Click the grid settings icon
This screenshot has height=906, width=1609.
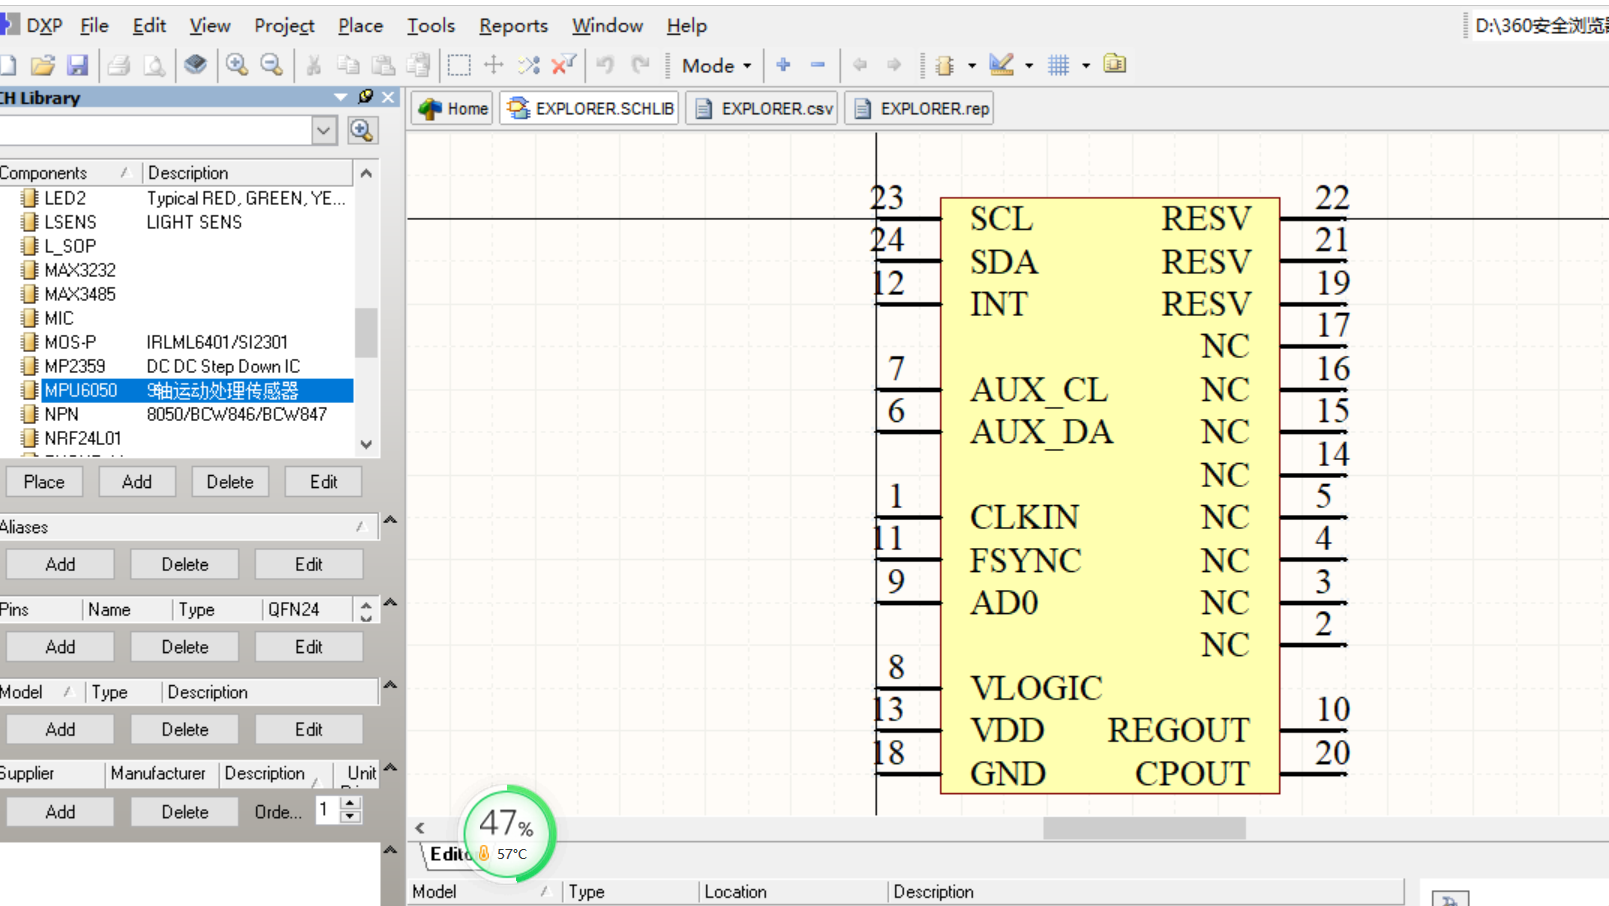click(x=1058, y=65)
